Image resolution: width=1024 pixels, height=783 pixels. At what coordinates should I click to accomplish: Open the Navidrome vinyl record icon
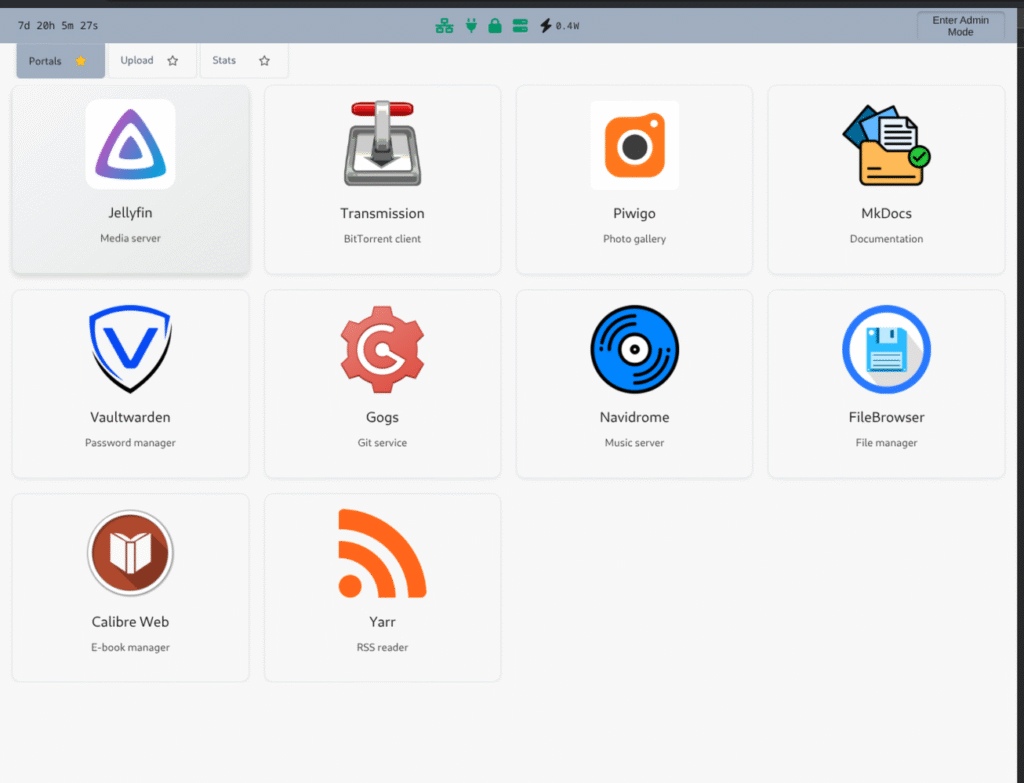click(634, 349)
